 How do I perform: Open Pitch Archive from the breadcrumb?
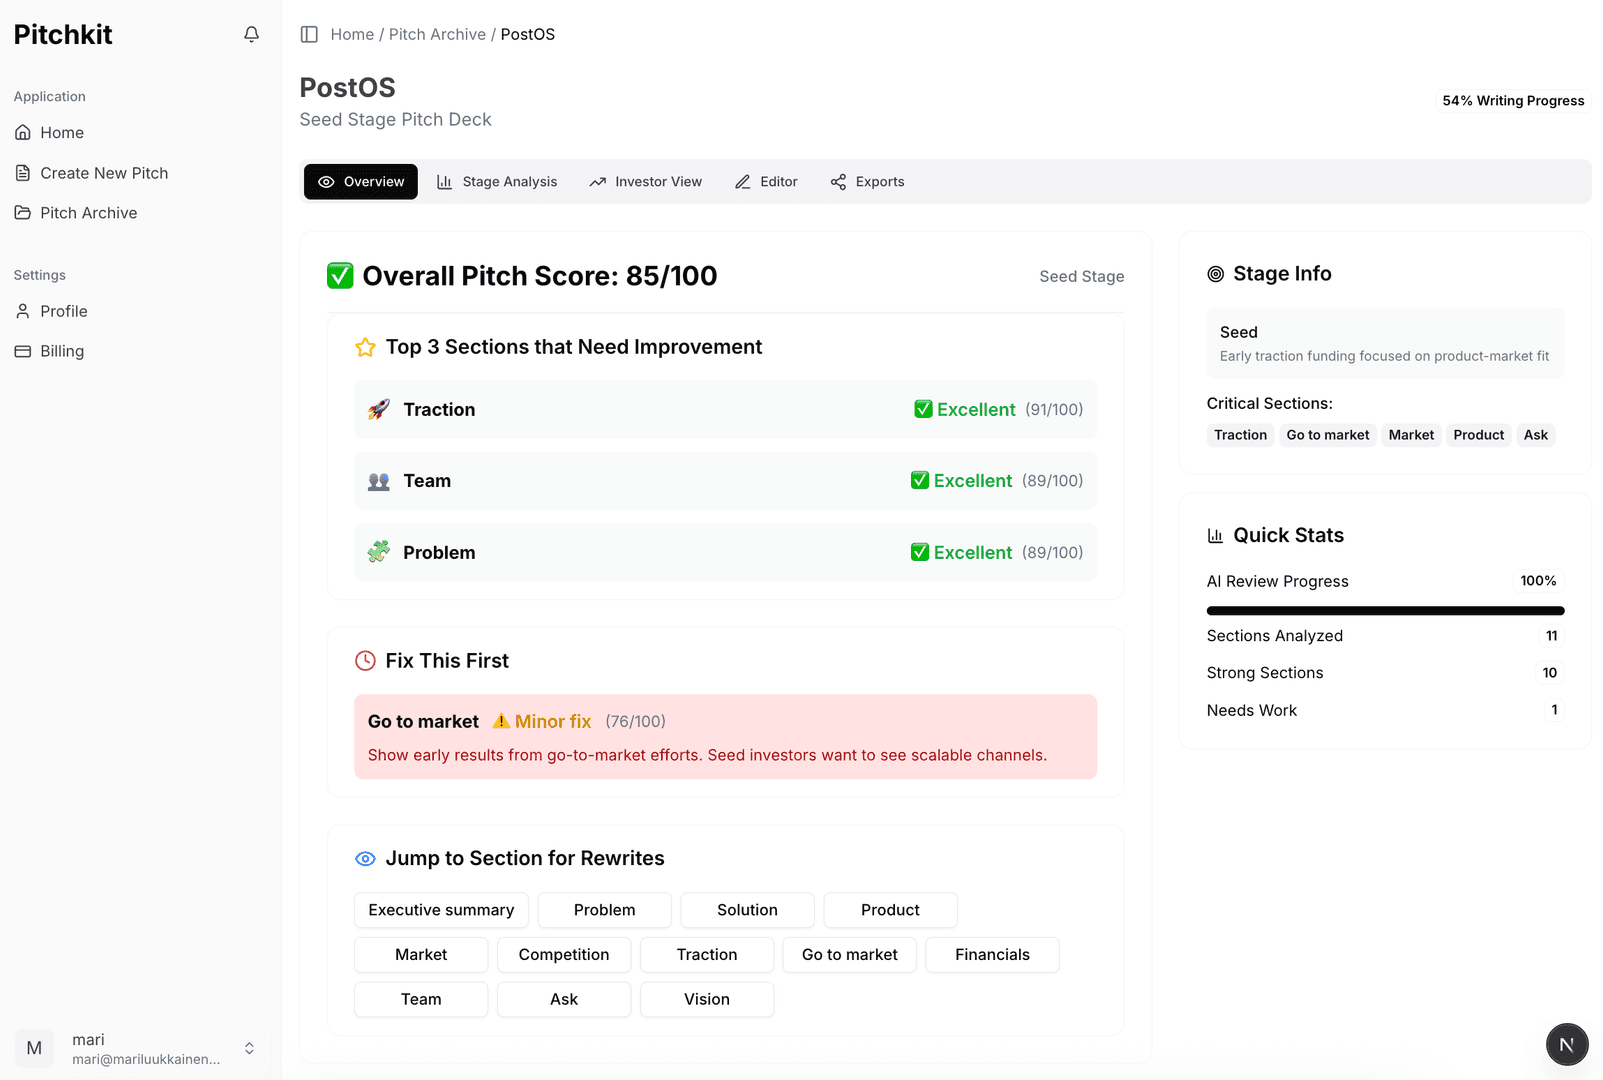[437, 33]
